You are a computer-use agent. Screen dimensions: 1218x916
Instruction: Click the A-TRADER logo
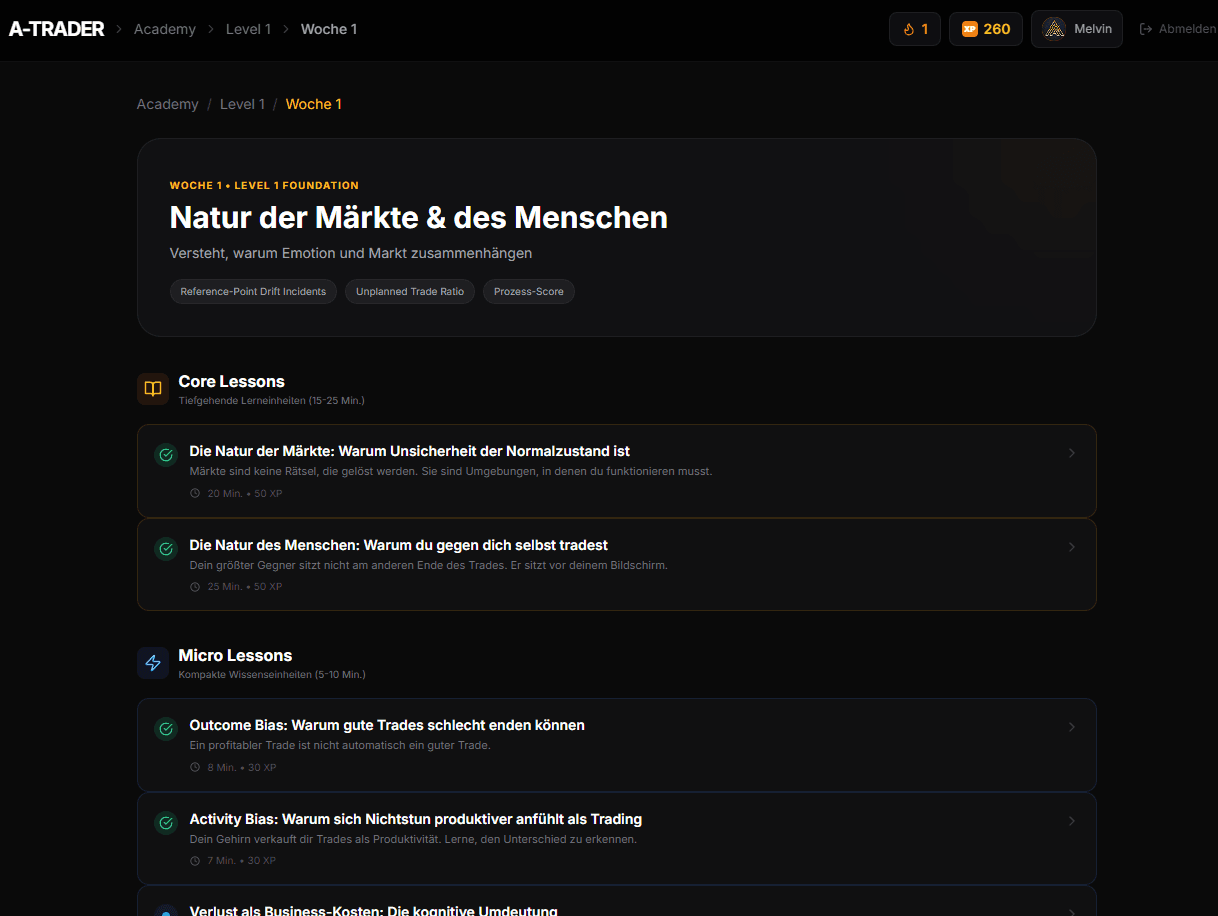coord(56,29)
